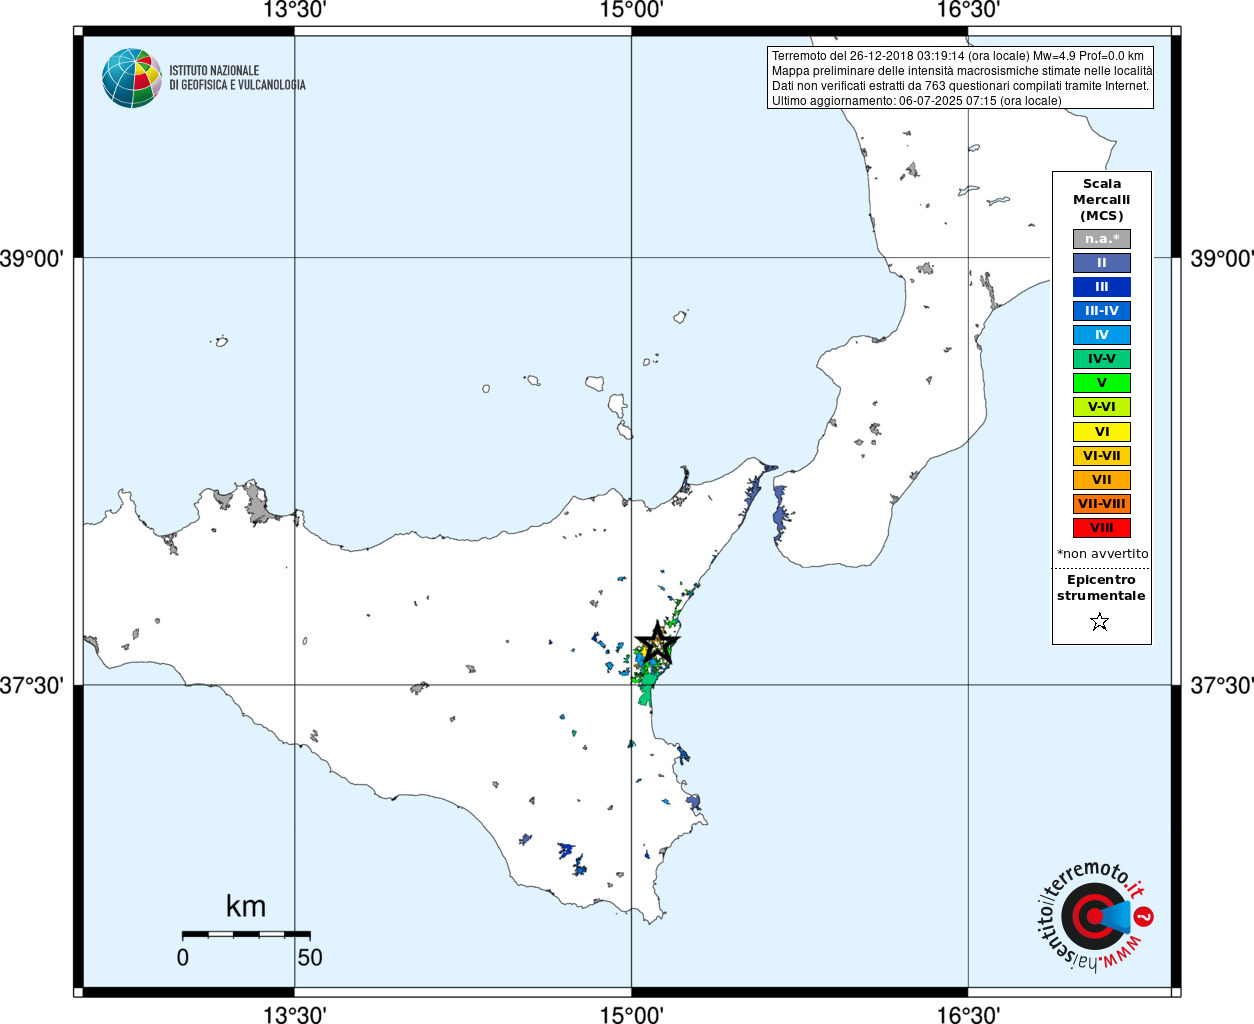1254x1024 pixels.
Task: Click the right 39°00' latitude label
Action: [x=1221, y=259]
